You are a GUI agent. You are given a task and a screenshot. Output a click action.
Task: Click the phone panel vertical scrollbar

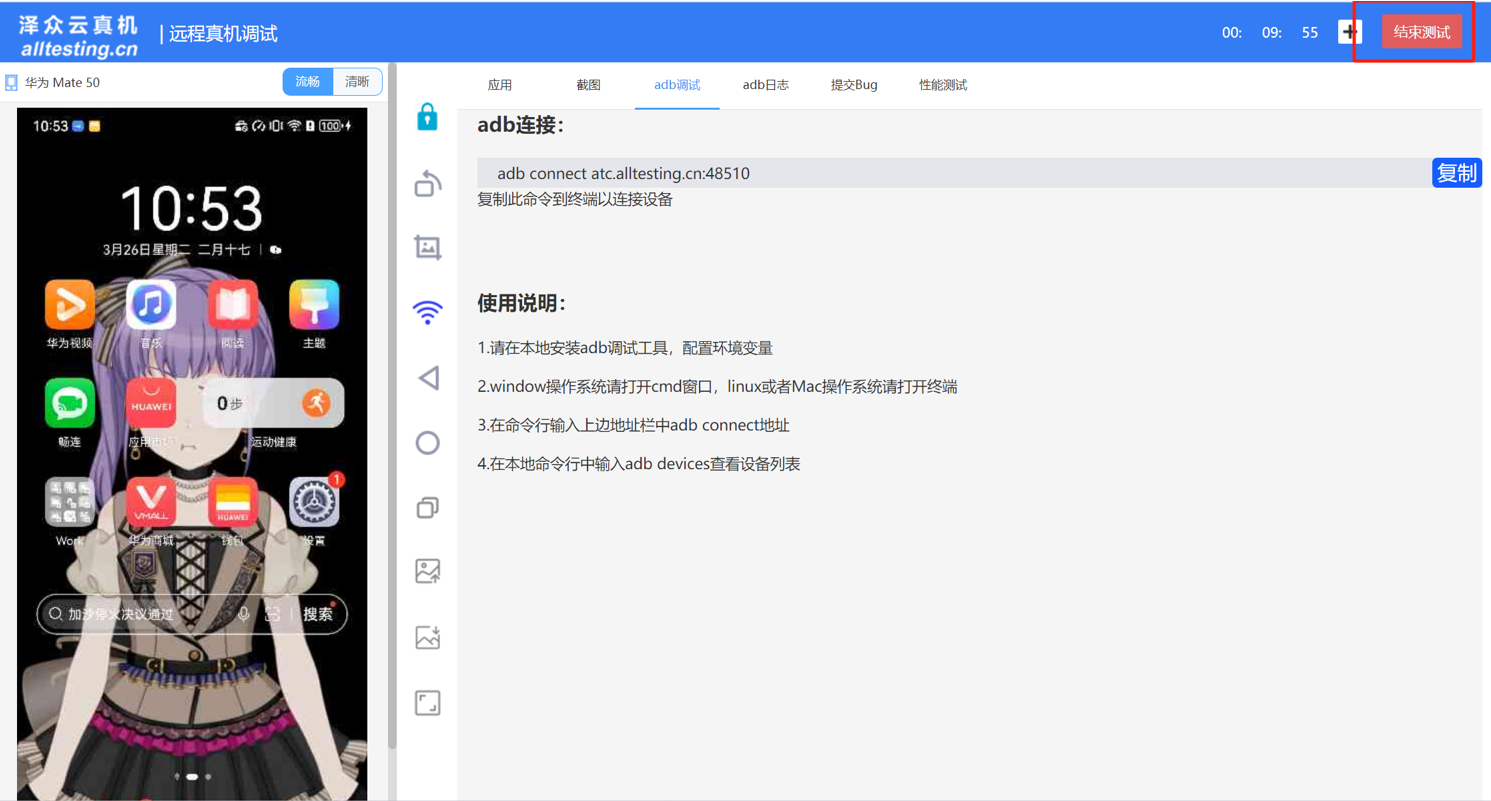click(392, 405)
